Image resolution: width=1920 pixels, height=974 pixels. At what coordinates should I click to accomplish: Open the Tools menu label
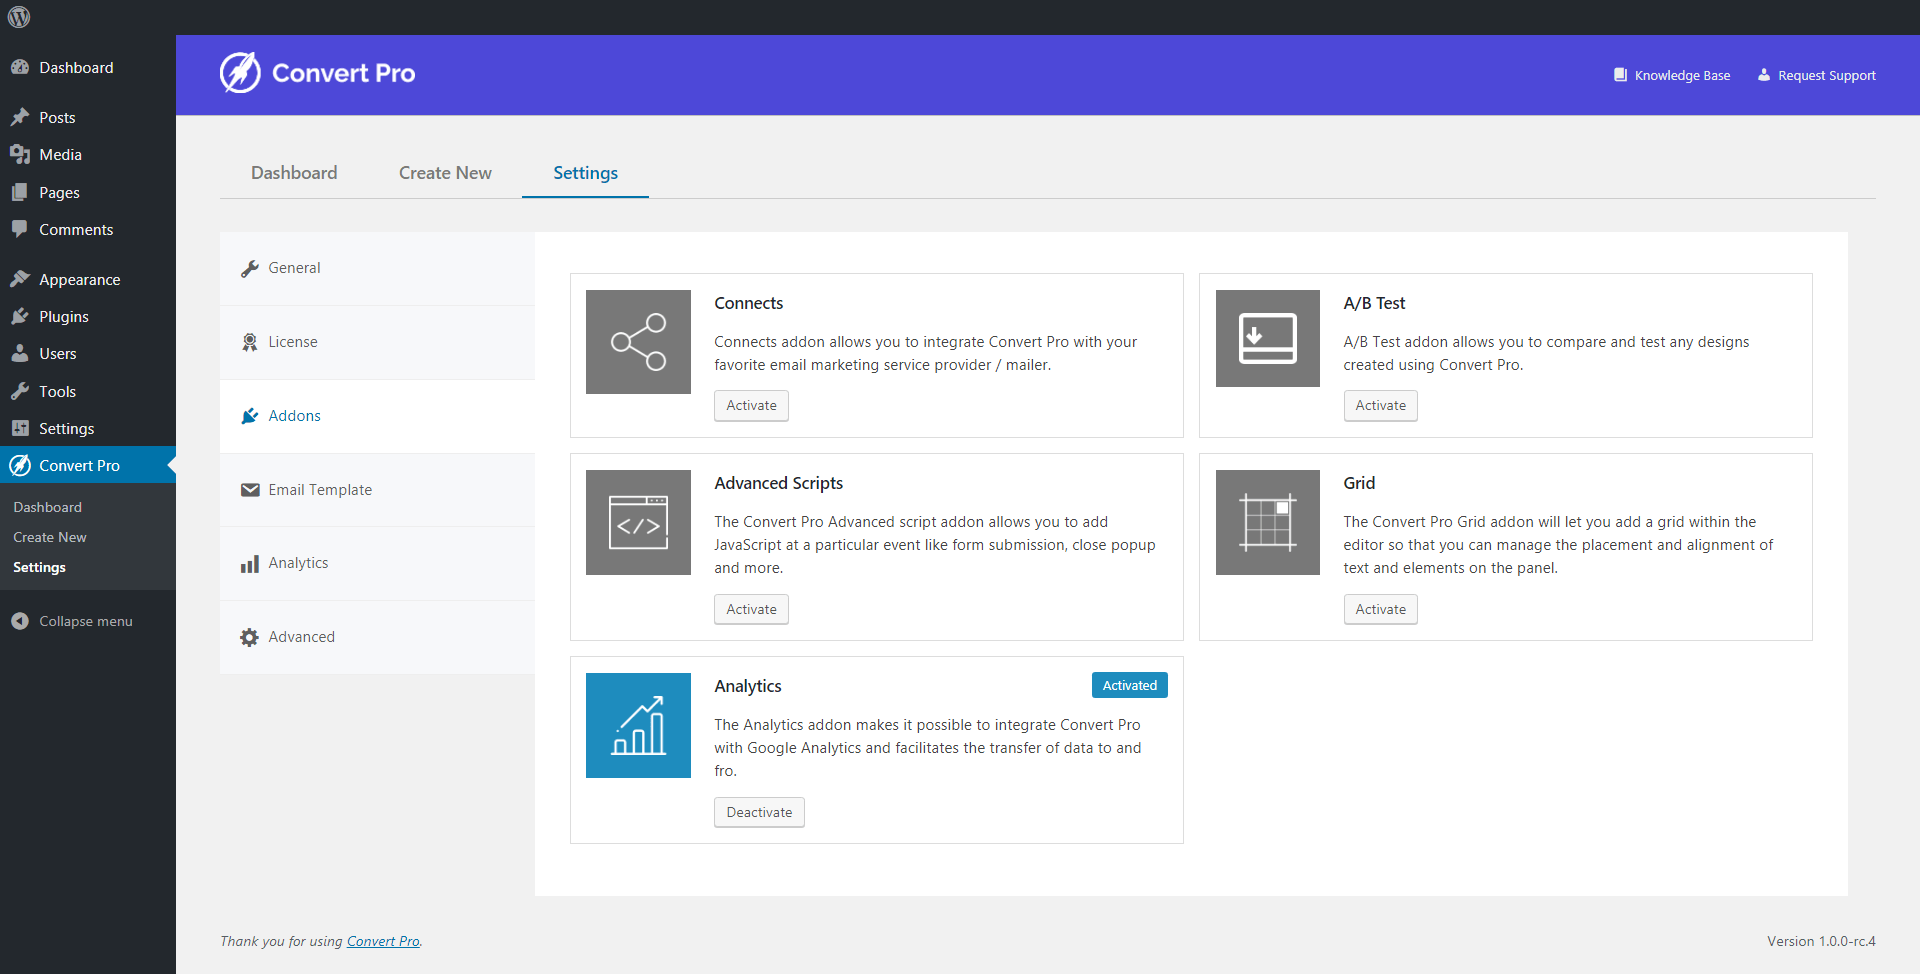pyautogui.click(x=57, y=391)
